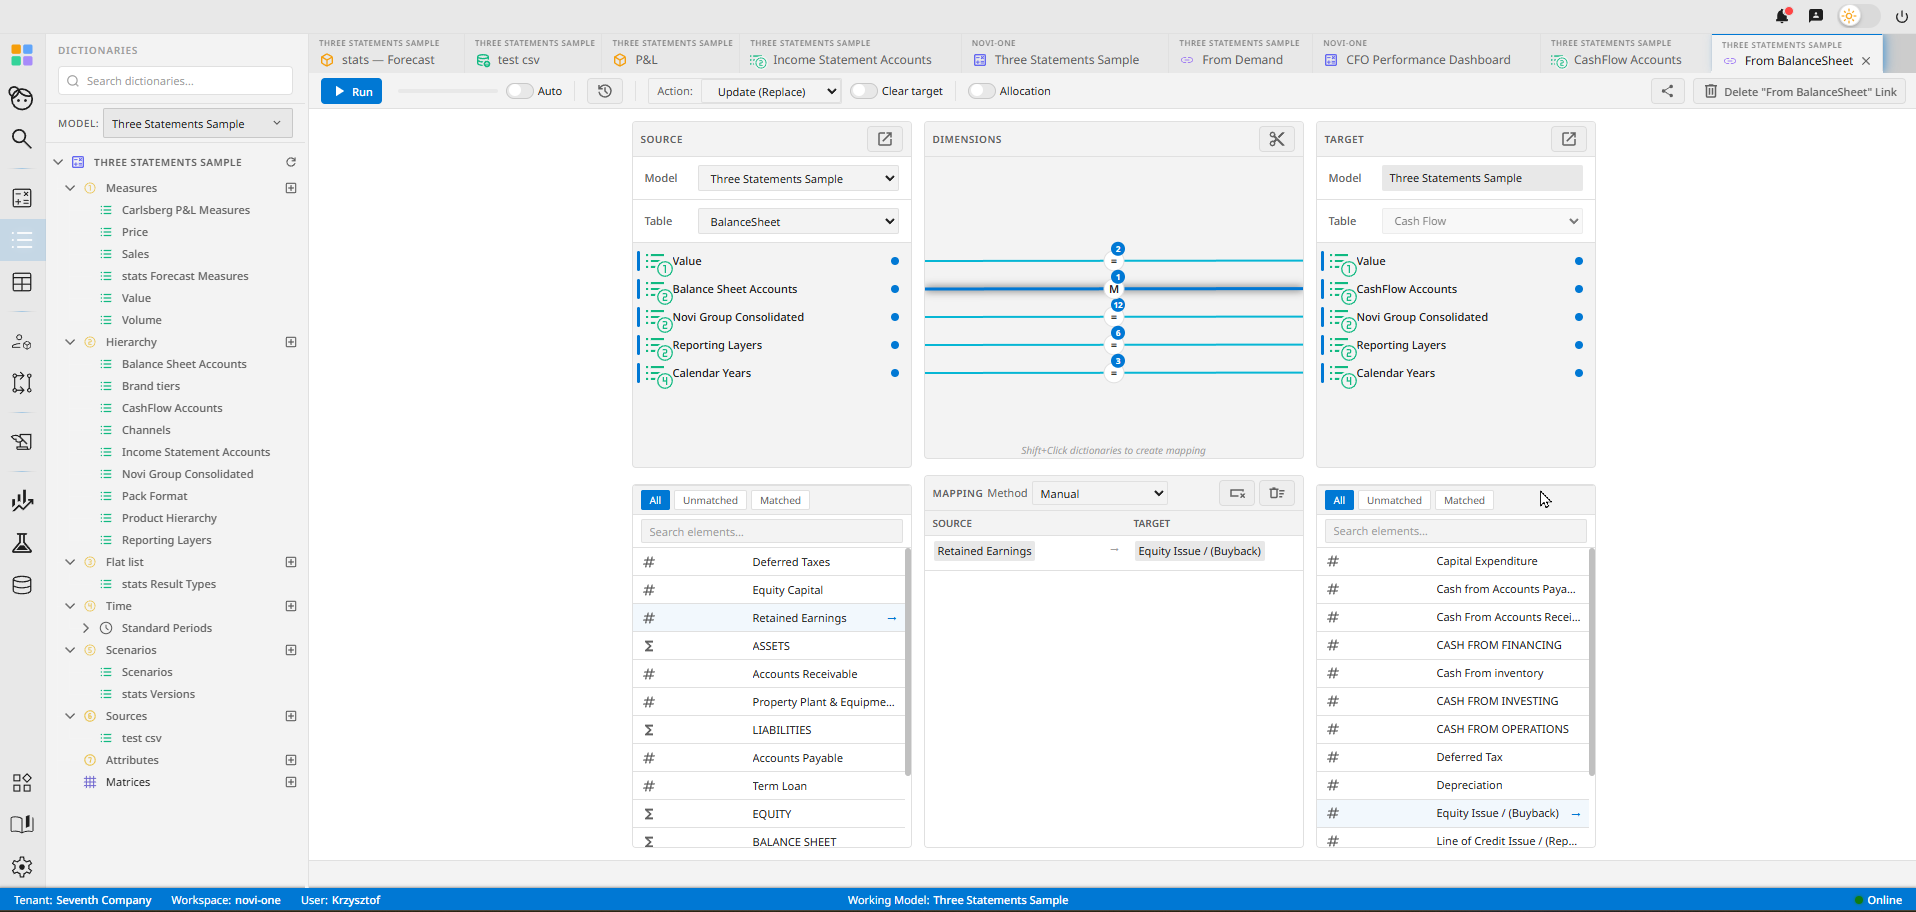Add a new Flat list dictionary
This screenshot has width=1916, height=912.
291,562
